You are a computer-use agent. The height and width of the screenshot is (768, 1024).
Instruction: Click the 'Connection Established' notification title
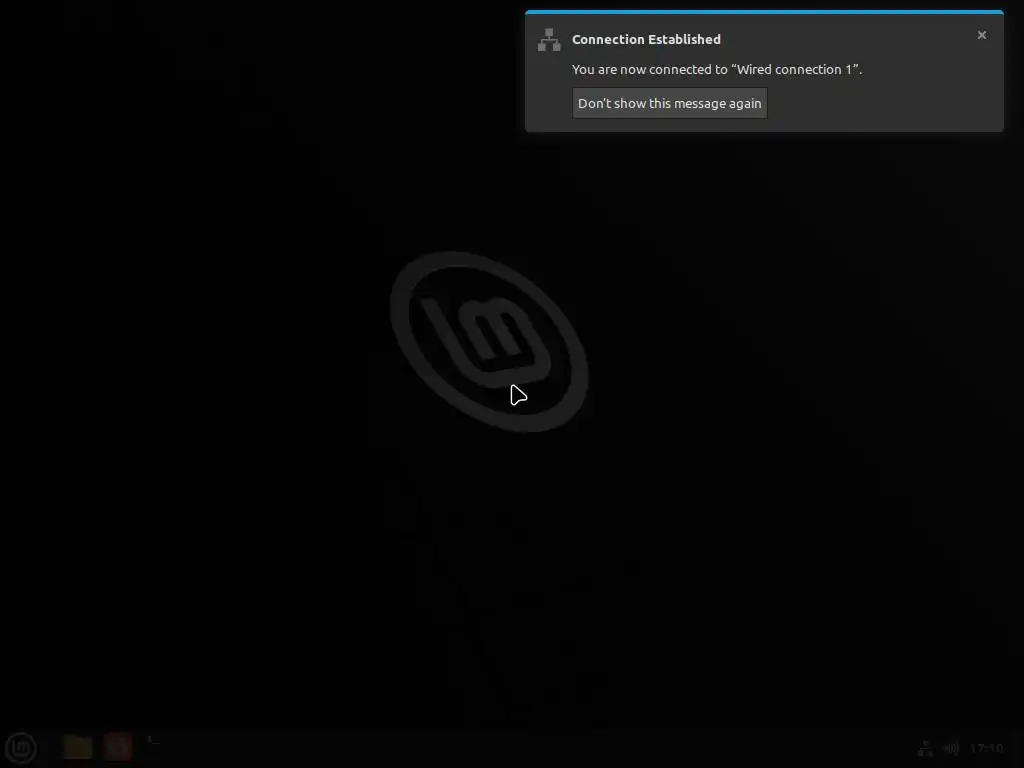[x=647, y=39]
